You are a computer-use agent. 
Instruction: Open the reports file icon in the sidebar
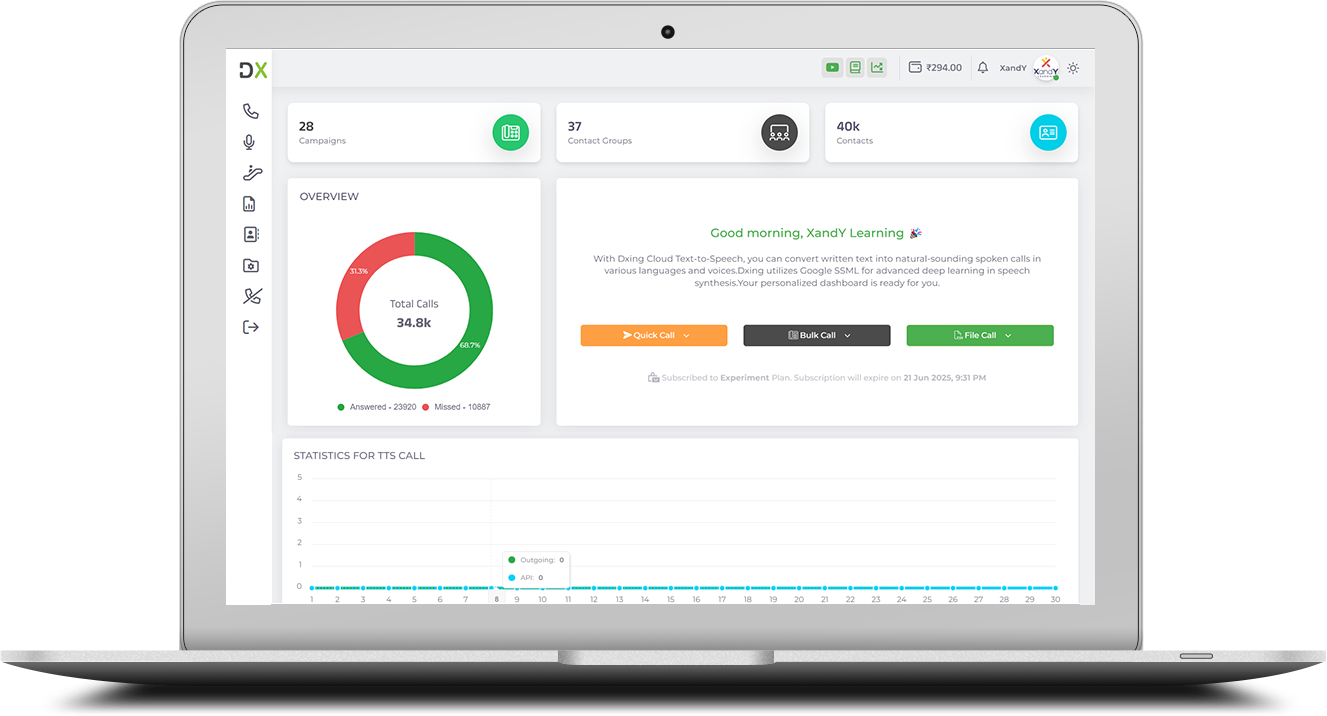[x=250, y=204]
